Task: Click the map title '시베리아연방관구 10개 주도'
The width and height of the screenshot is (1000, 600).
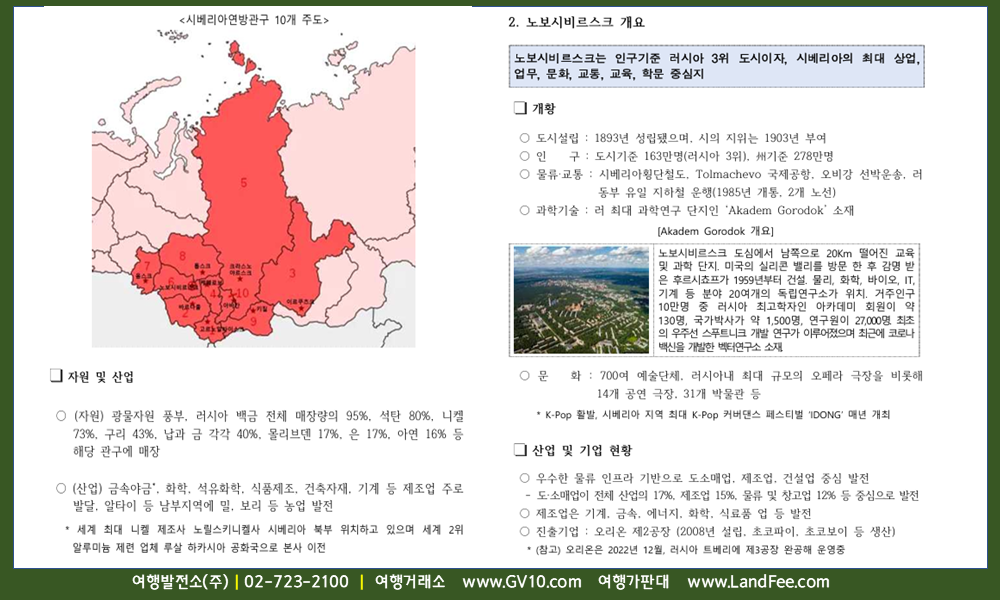Action: [254, 20]
